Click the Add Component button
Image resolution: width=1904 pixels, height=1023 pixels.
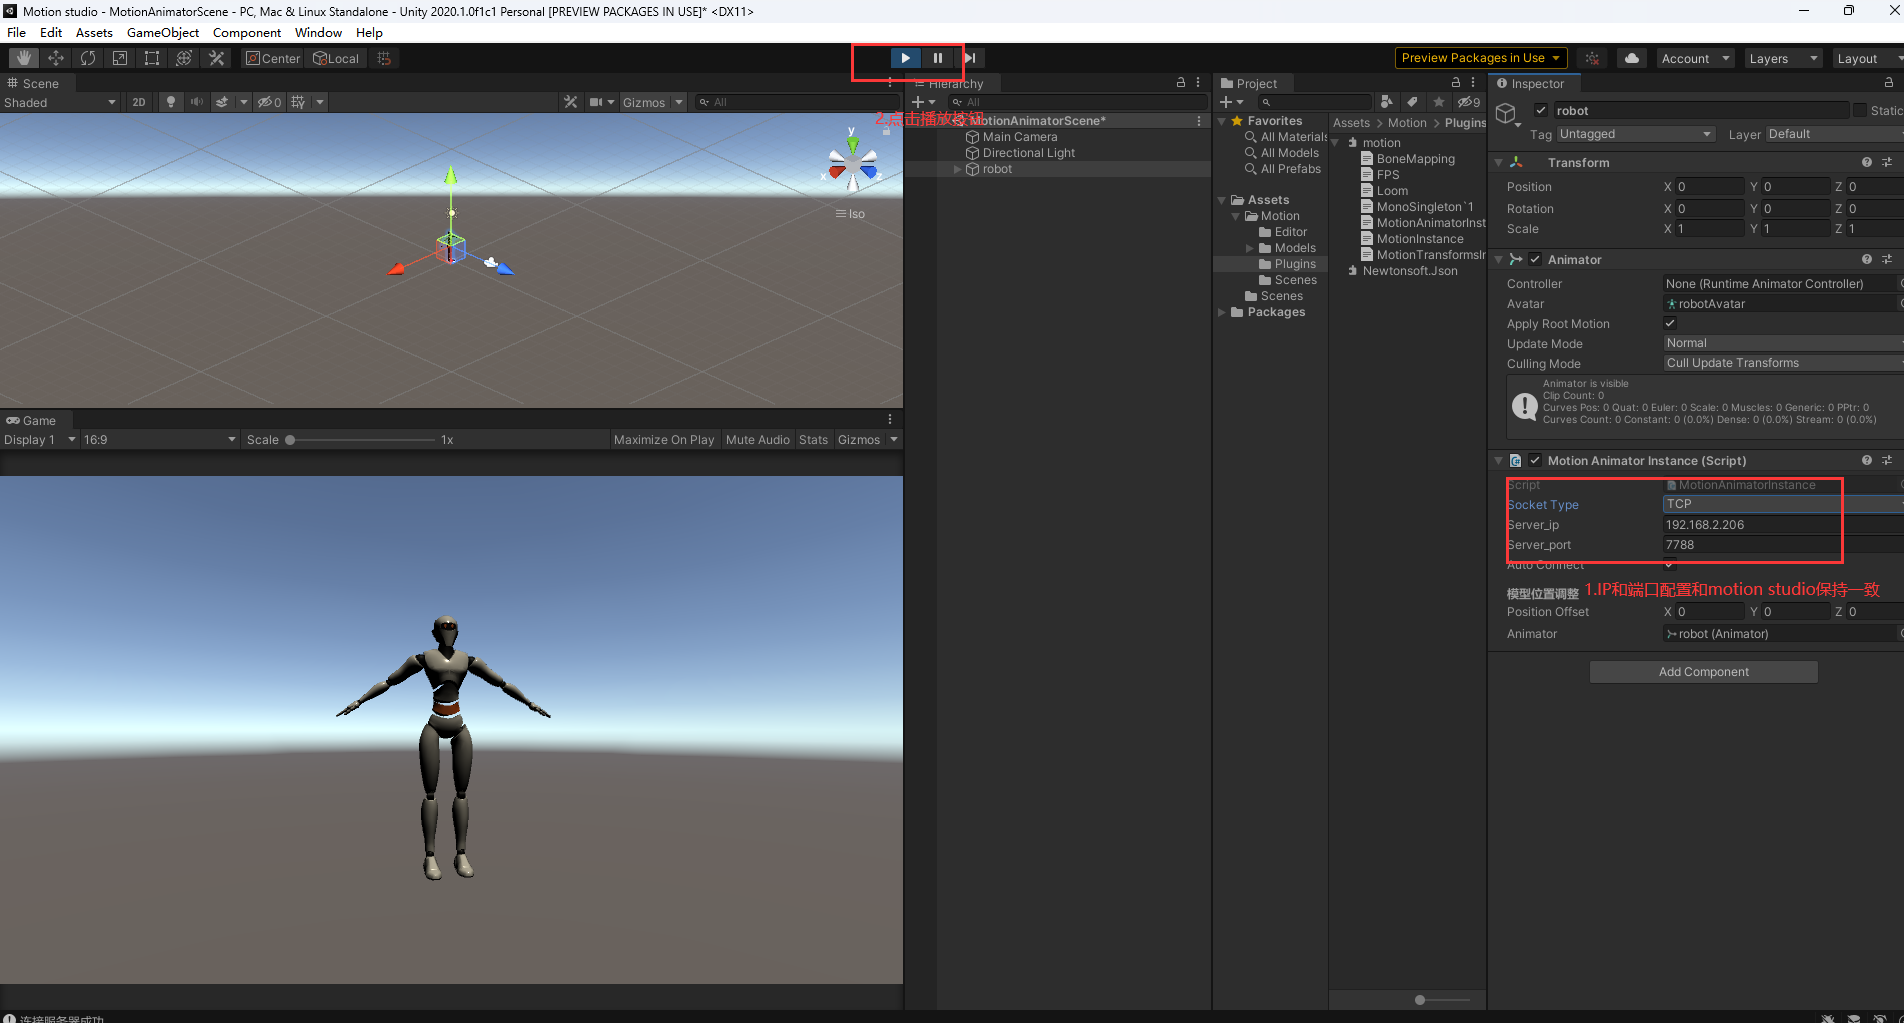[x=1703, y=672]
